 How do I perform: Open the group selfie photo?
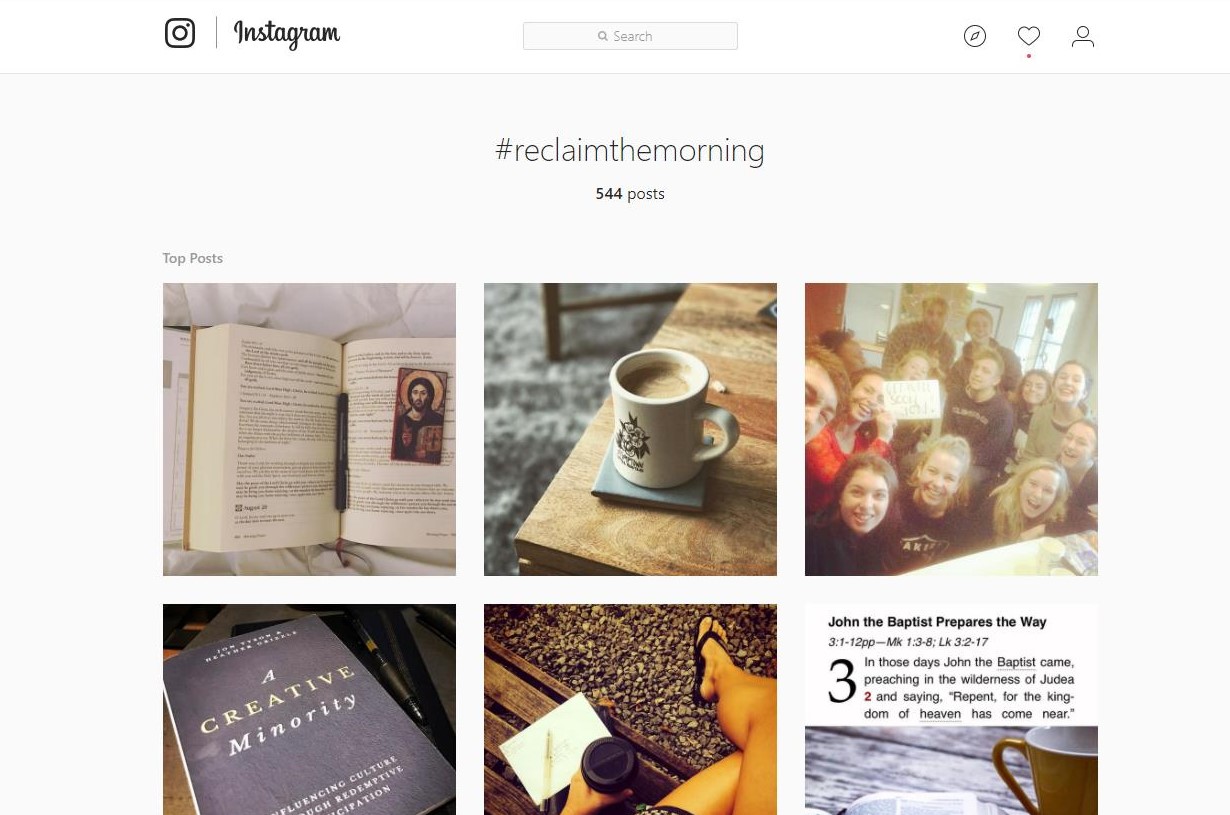(x=951, y=429)
